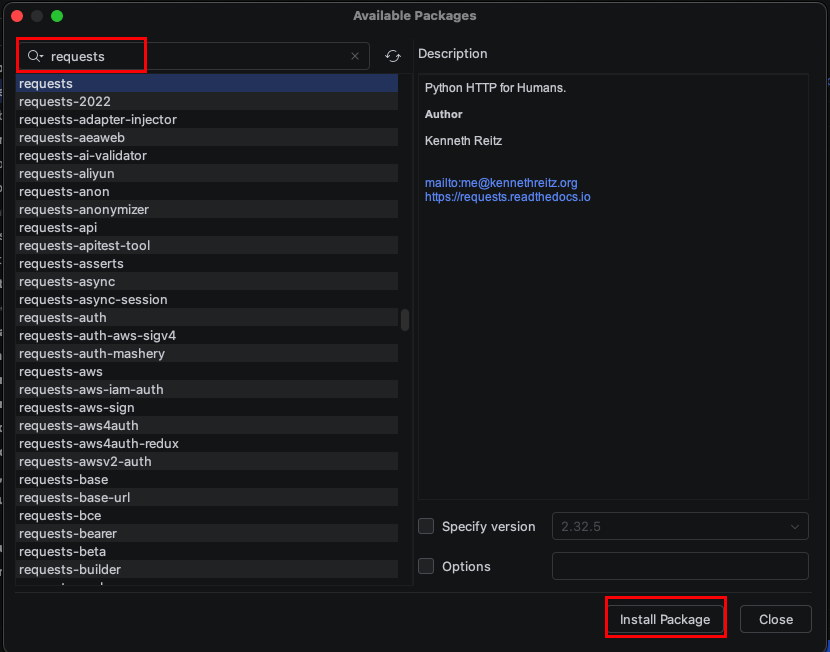Enable the Specify version checkbox
This screenshot has width=830, height=652.
pos(426,526)
